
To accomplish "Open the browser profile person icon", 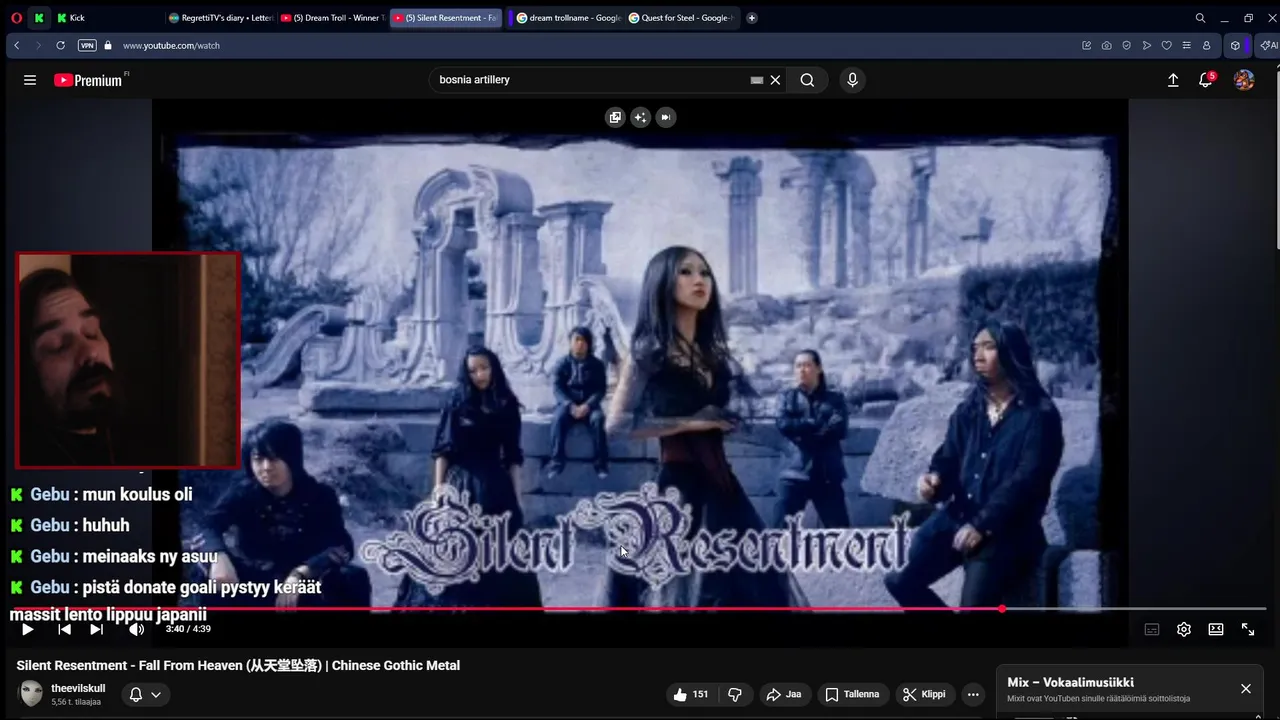I will click(x=1206, y=45).
